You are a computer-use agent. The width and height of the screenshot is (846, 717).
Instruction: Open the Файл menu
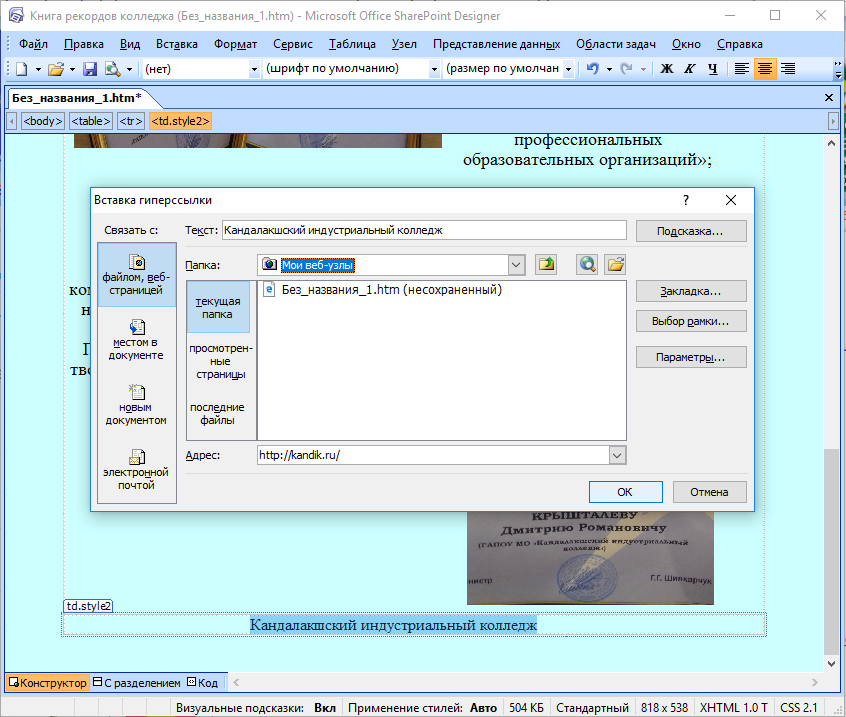(x=33, y=44)
